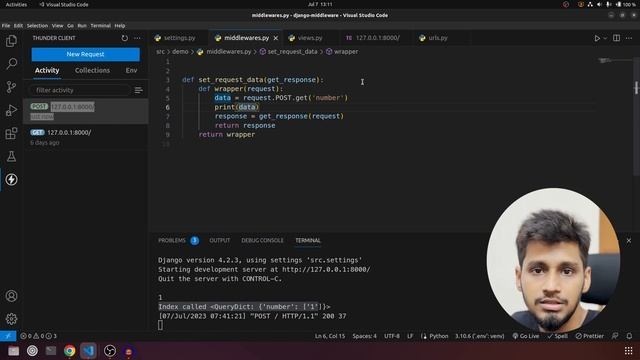Click Go Live in status bar
The width and height of the screenshot is (640, 360).
tap(526, 336)
